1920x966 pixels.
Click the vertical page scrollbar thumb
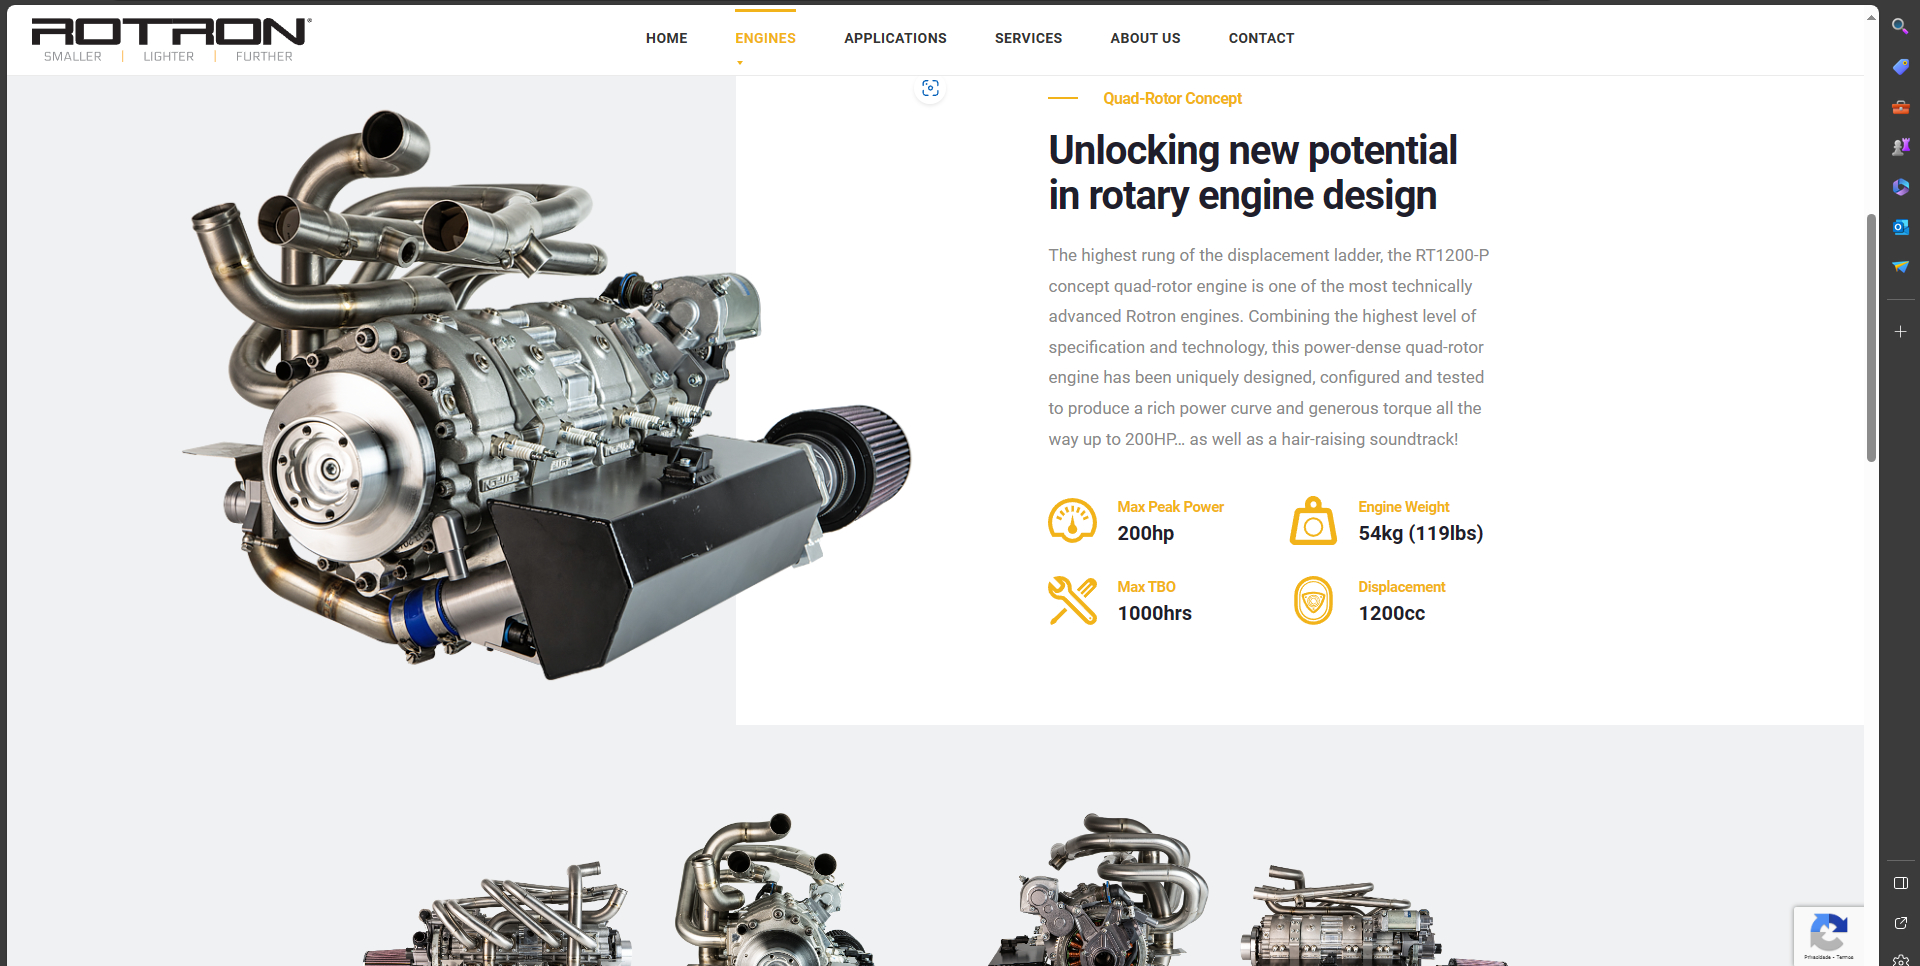1871,337
